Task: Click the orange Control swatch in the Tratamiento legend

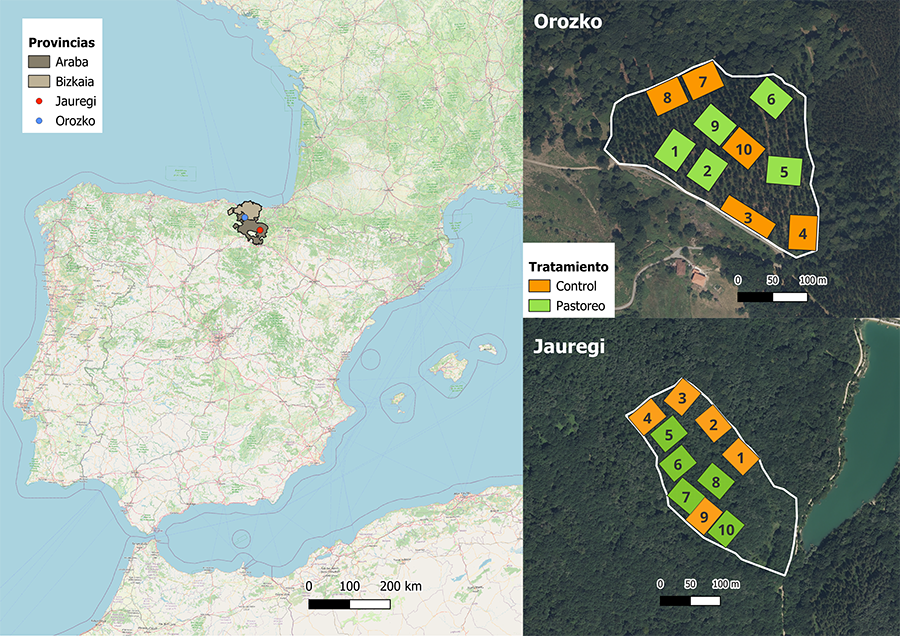Action: pyautogui.click(x=540, y=286)
